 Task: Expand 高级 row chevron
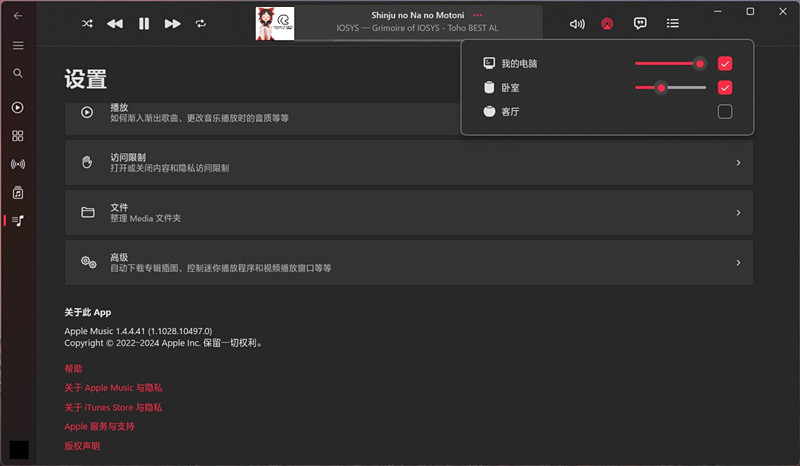pyautogui.click(x=738, y=263)
